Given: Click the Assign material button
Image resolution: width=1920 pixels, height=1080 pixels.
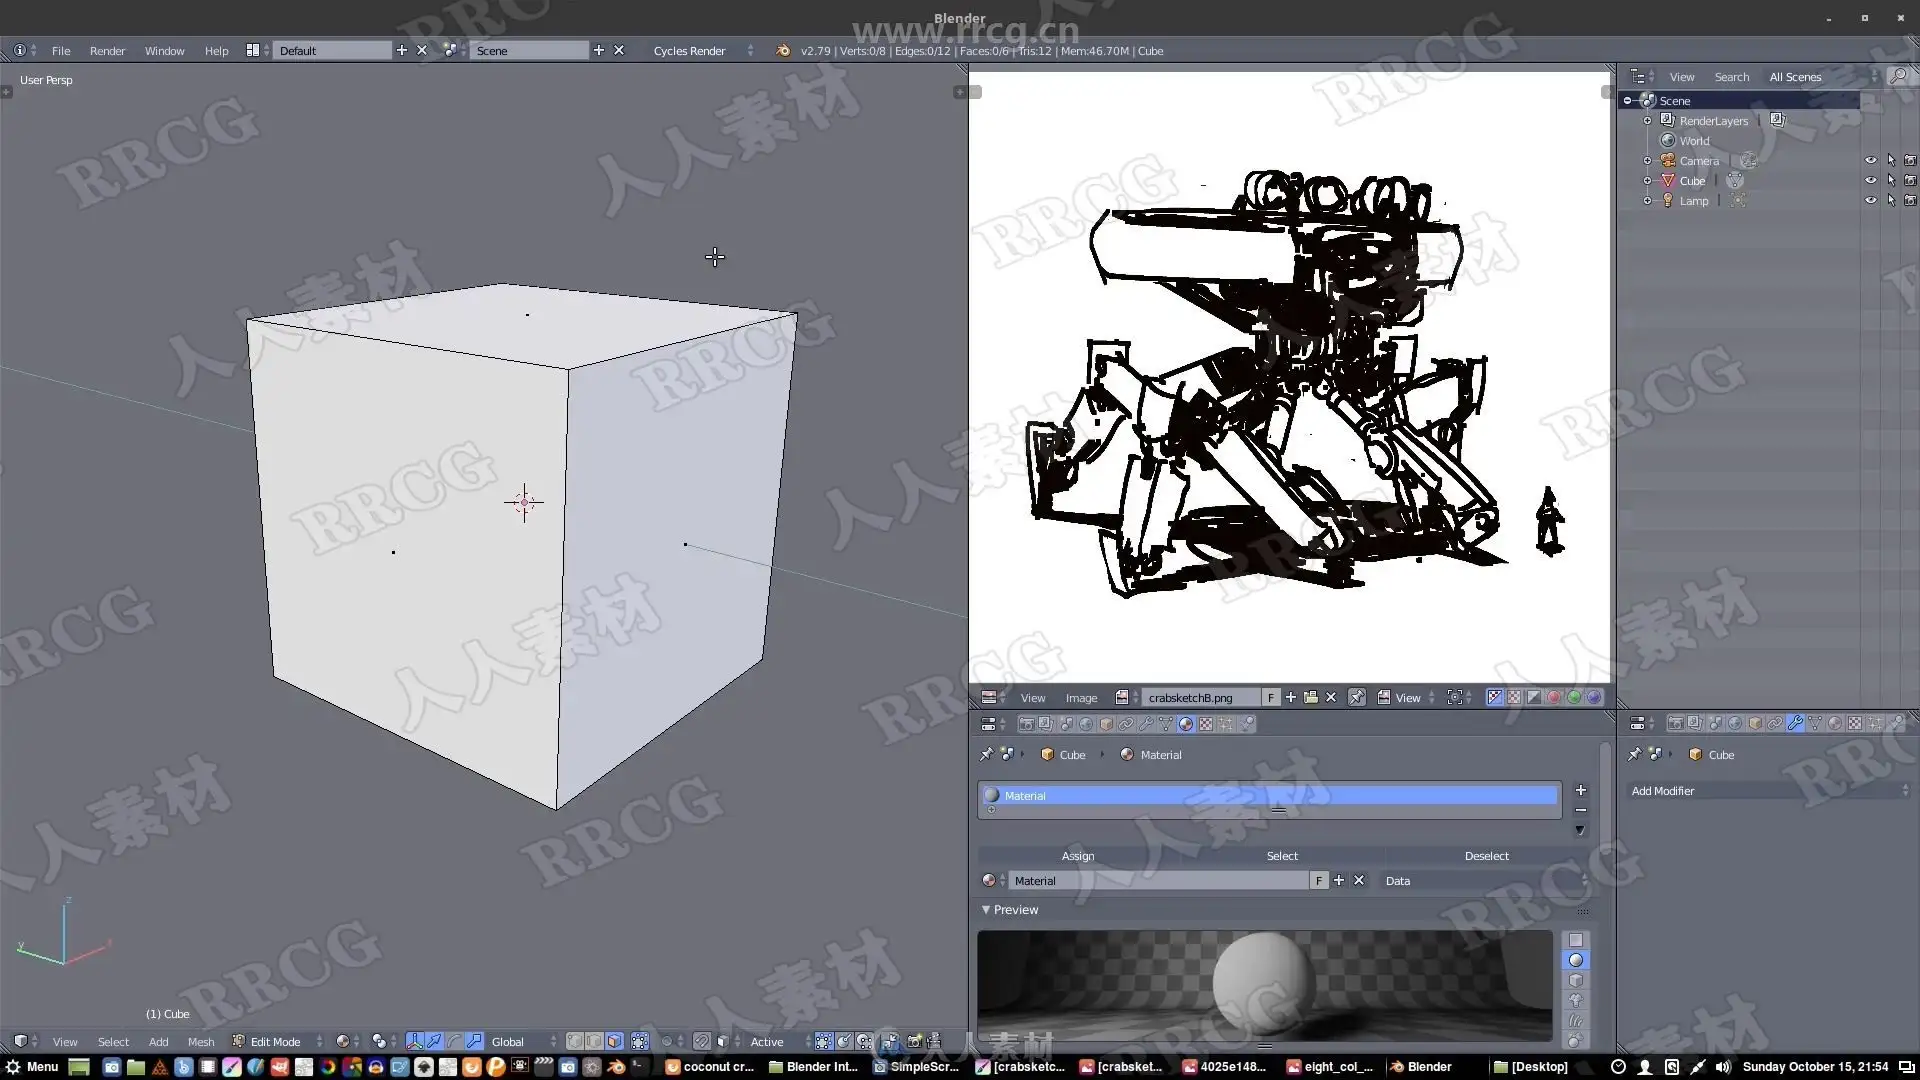Looking at the screenshot, I should tap(1078, 856).
